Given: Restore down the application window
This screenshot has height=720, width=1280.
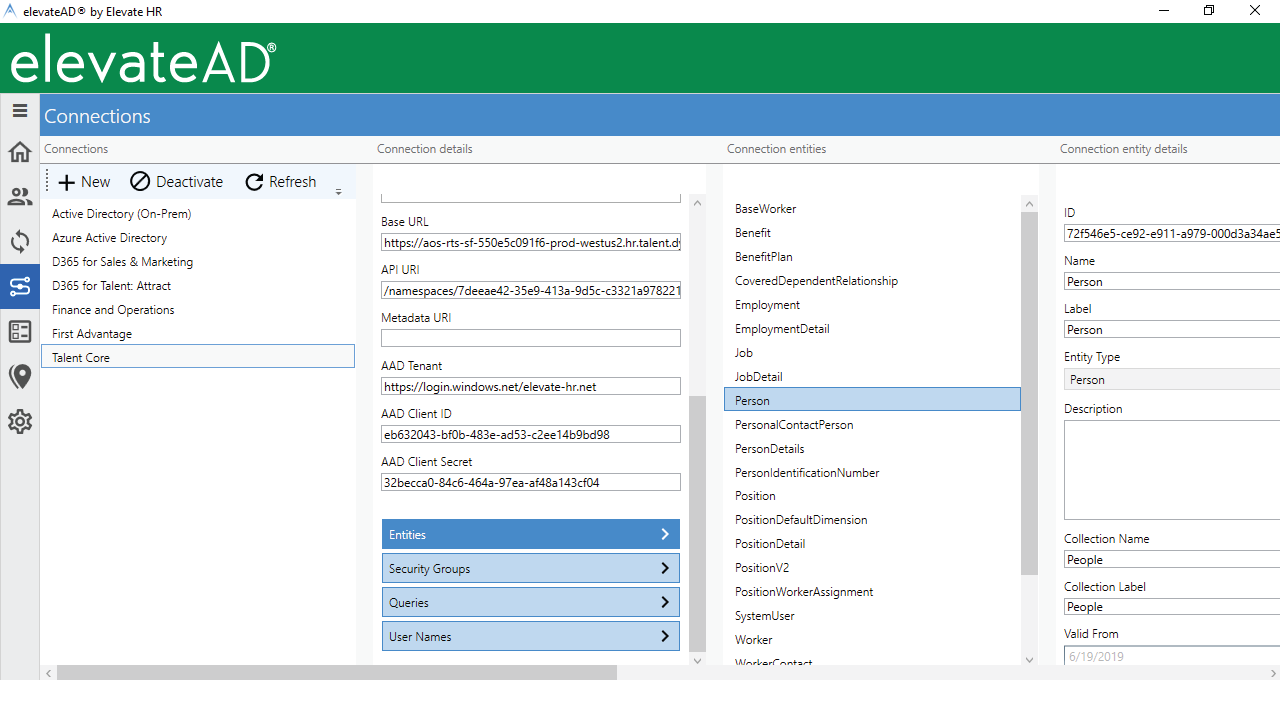Looking at the screenshot, I should pyautogui.click(x=1209, y=11).
